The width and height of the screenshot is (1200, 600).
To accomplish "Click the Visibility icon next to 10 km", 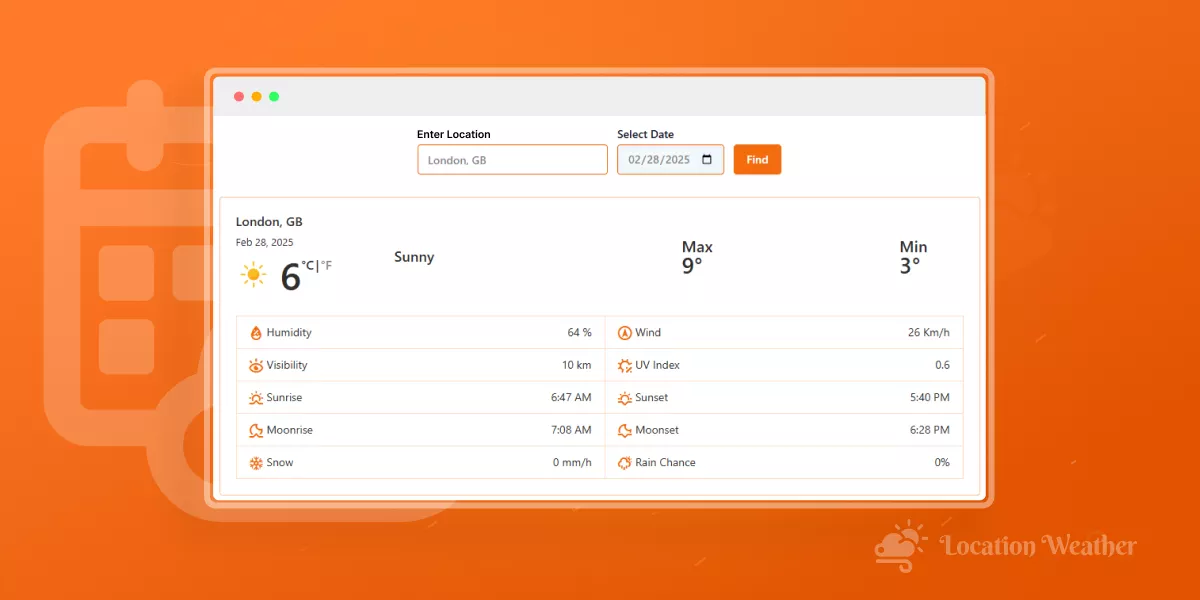I will (x=257, y=364).
